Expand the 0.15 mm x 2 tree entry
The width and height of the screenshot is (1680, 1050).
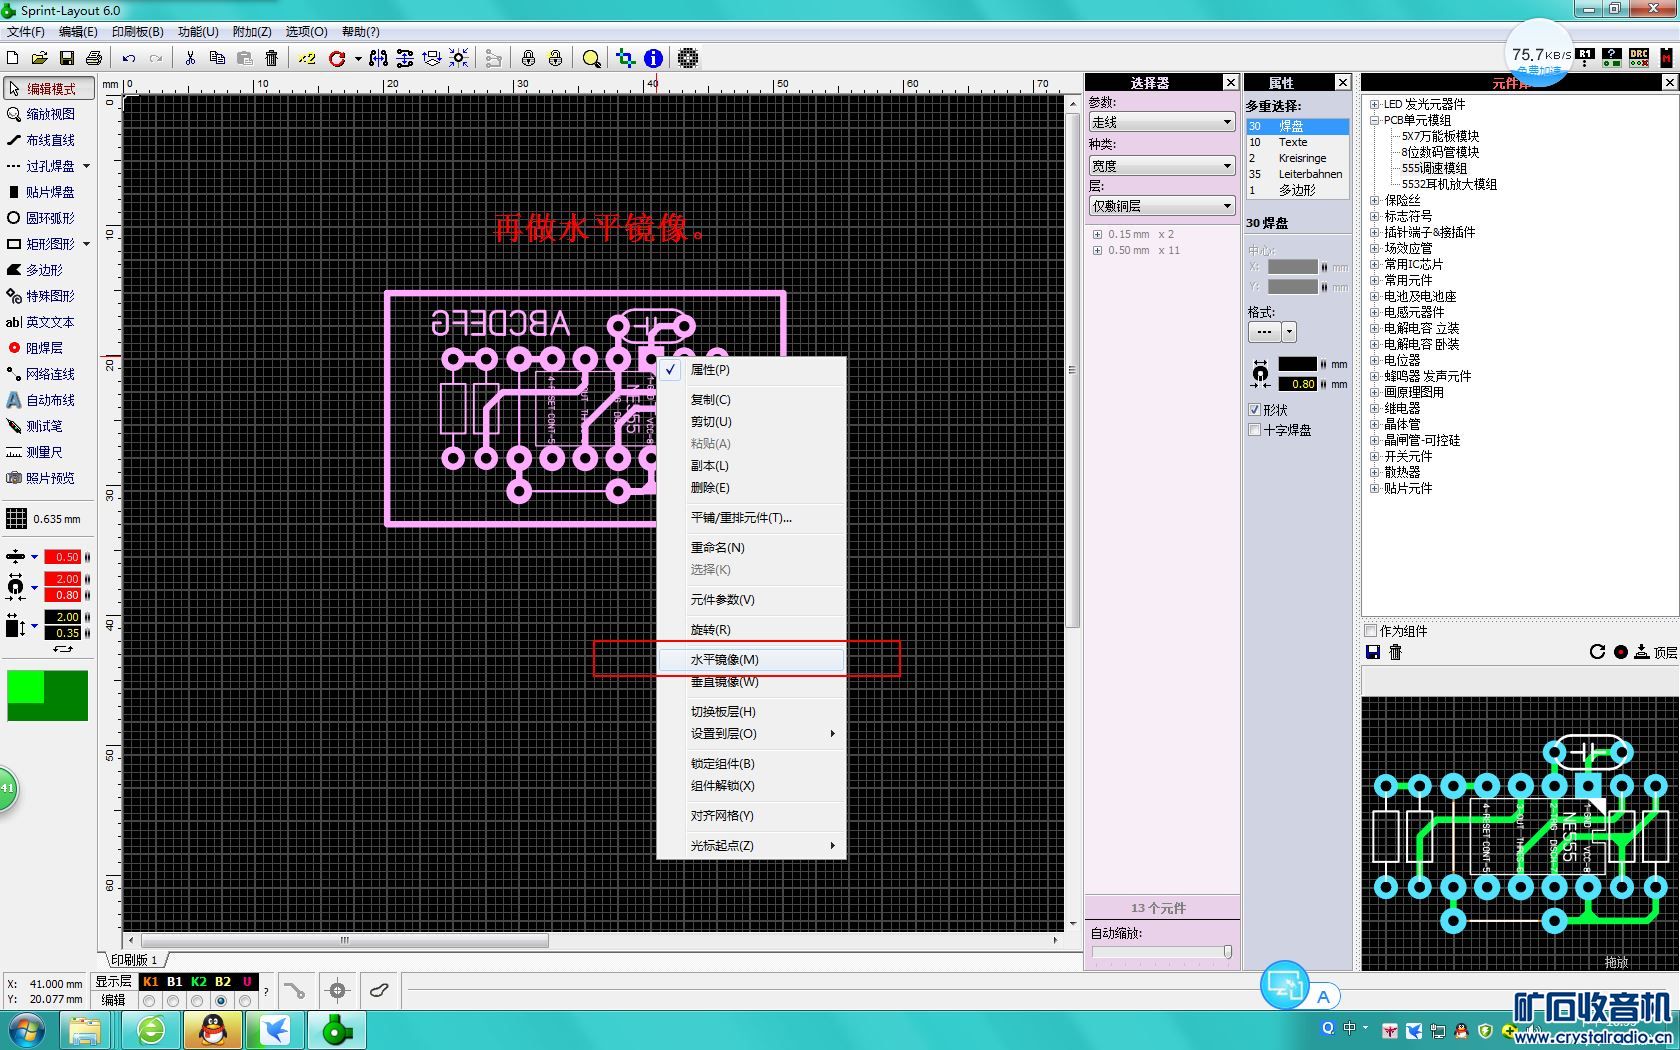pyautogui.click(x=1097, y=234)
